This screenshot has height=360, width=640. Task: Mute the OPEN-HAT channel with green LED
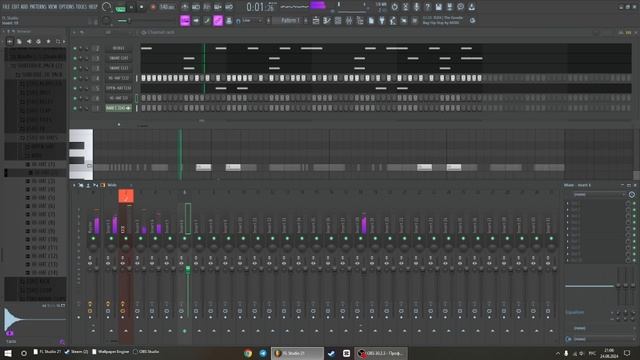pyautogui.click(x=75, y=88)
